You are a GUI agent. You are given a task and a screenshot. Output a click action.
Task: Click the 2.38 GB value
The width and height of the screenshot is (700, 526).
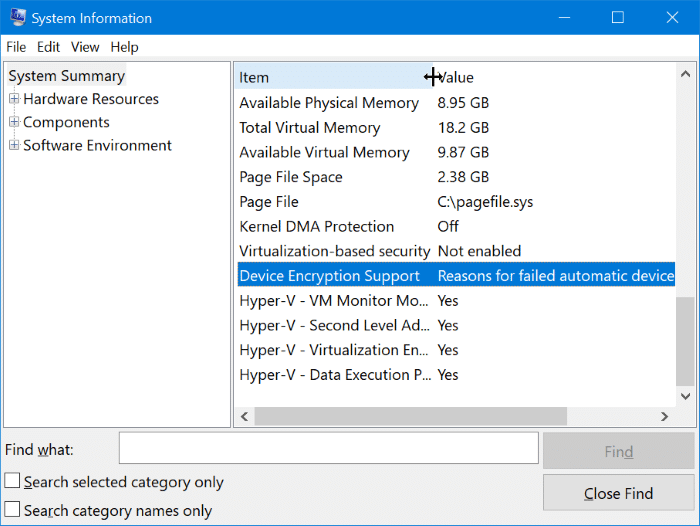(463, 177)
